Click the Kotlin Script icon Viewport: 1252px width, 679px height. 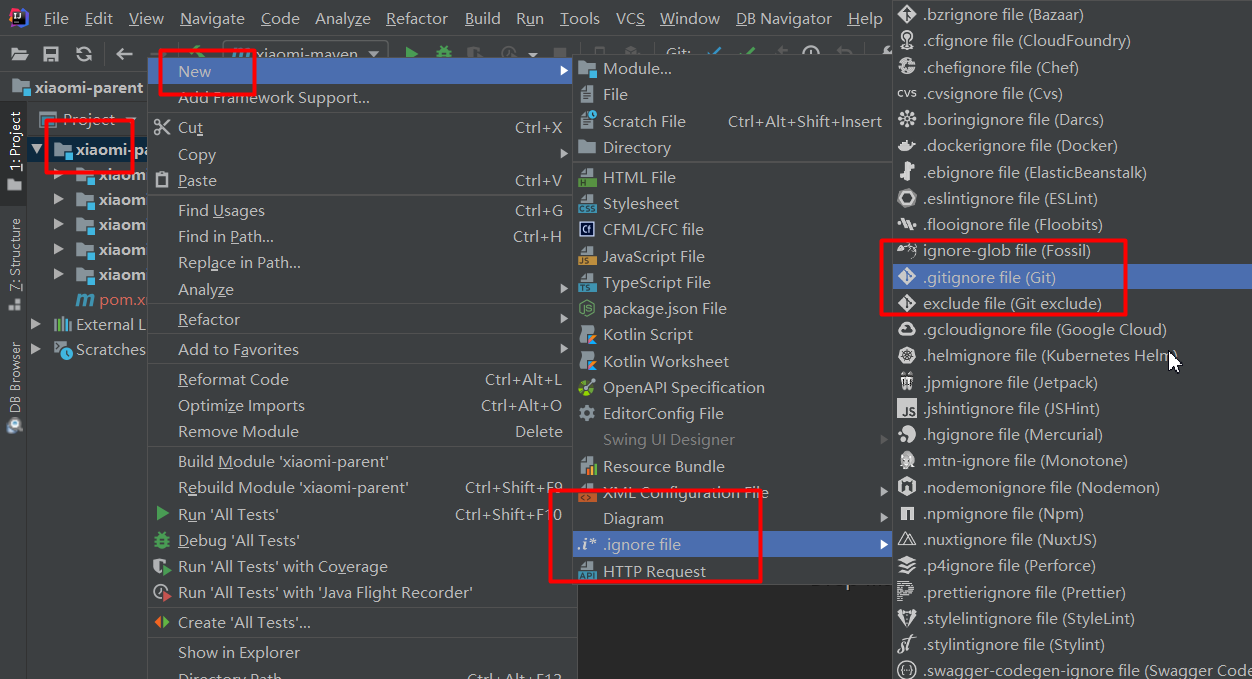[587, 334]
